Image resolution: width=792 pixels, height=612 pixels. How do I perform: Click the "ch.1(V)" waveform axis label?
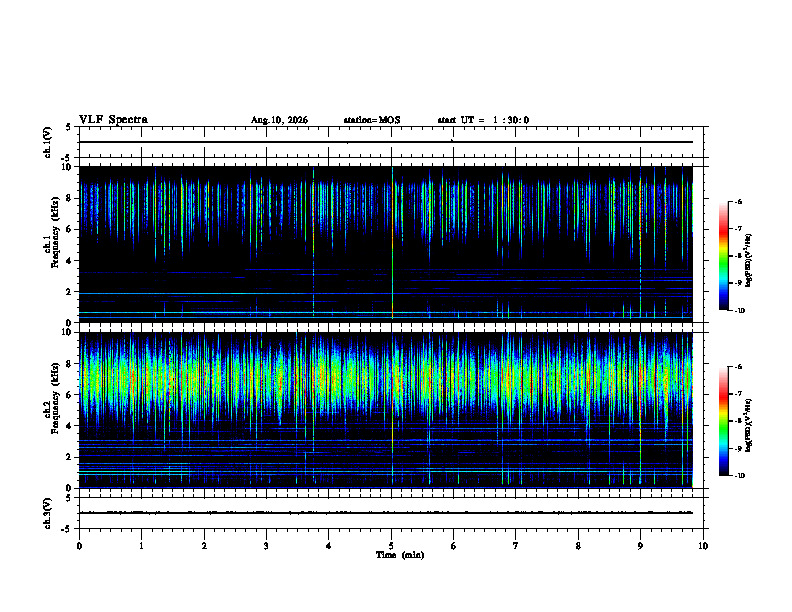point(47,142)
